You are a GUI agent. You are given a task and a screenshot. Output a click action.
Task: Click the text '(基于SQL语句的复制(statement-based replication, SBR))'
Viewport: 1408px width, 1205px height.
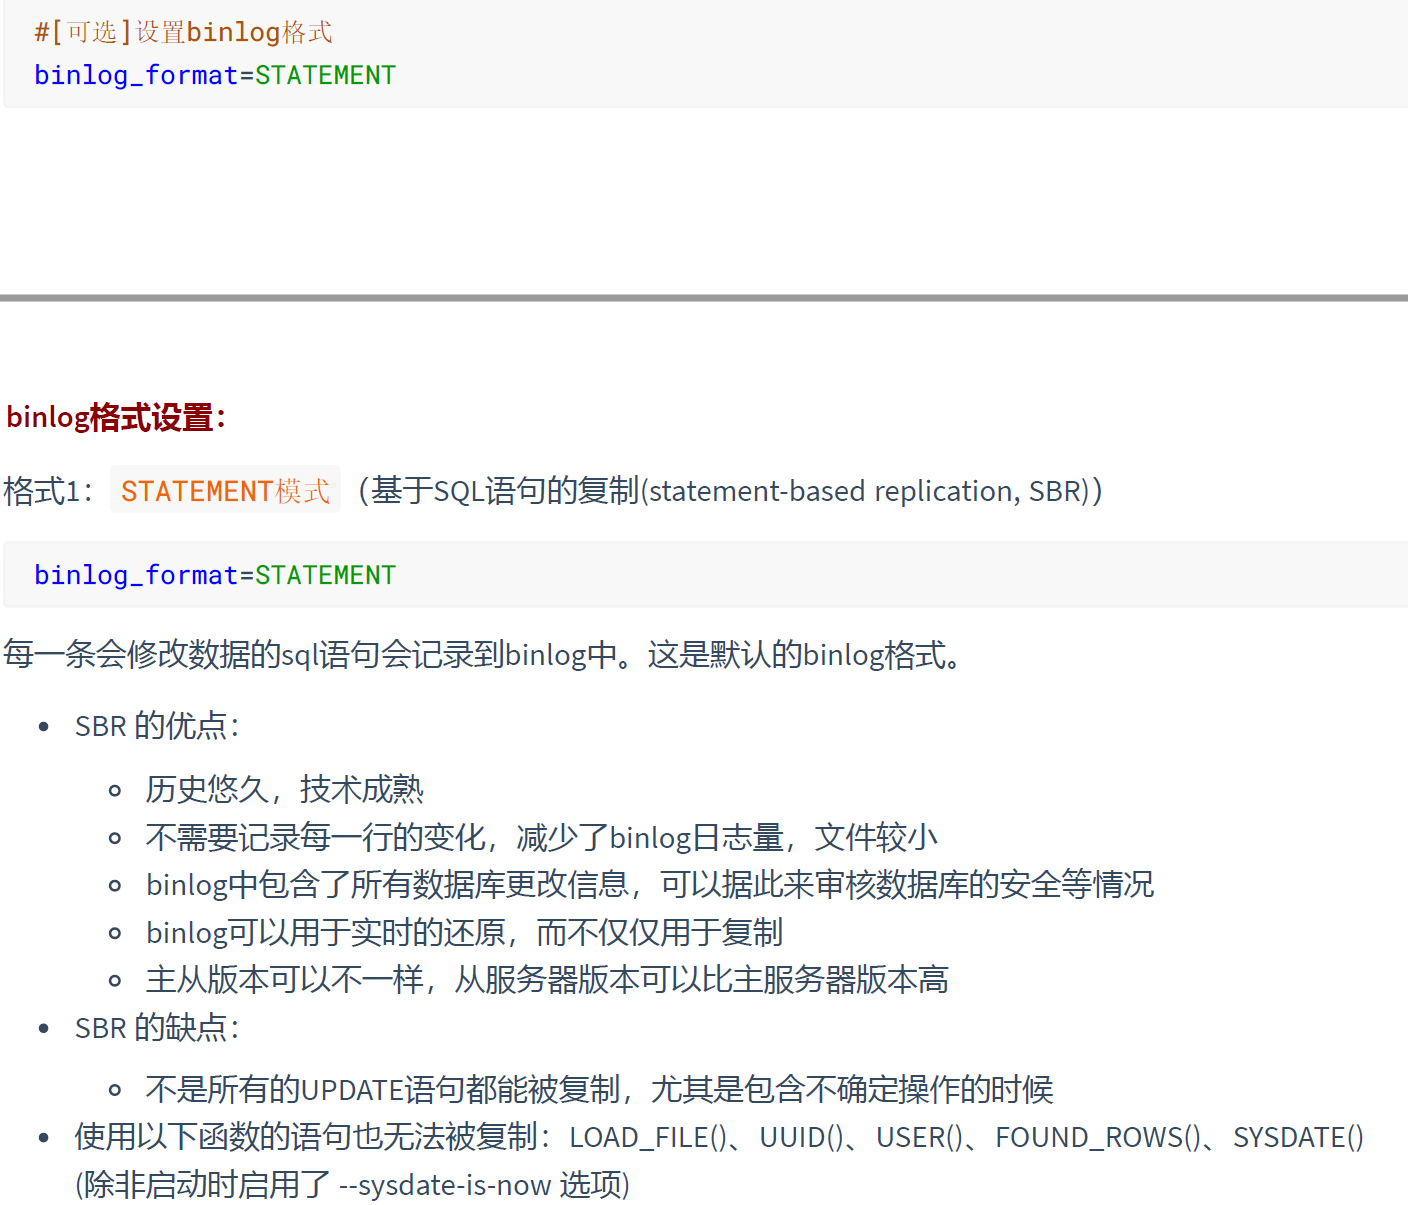[730, 491]
